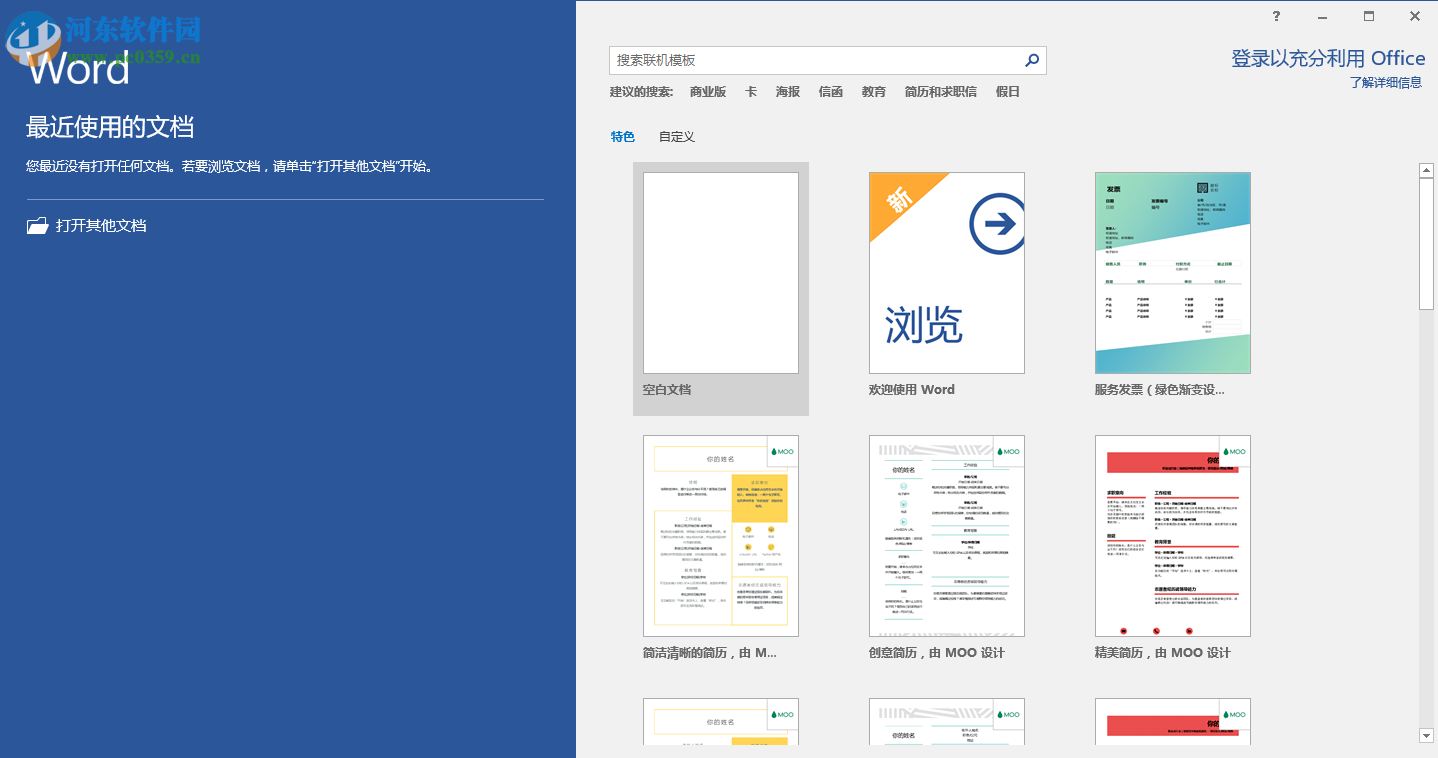Click 登录以充分利用 Office sign-in link

(1327, 58)
